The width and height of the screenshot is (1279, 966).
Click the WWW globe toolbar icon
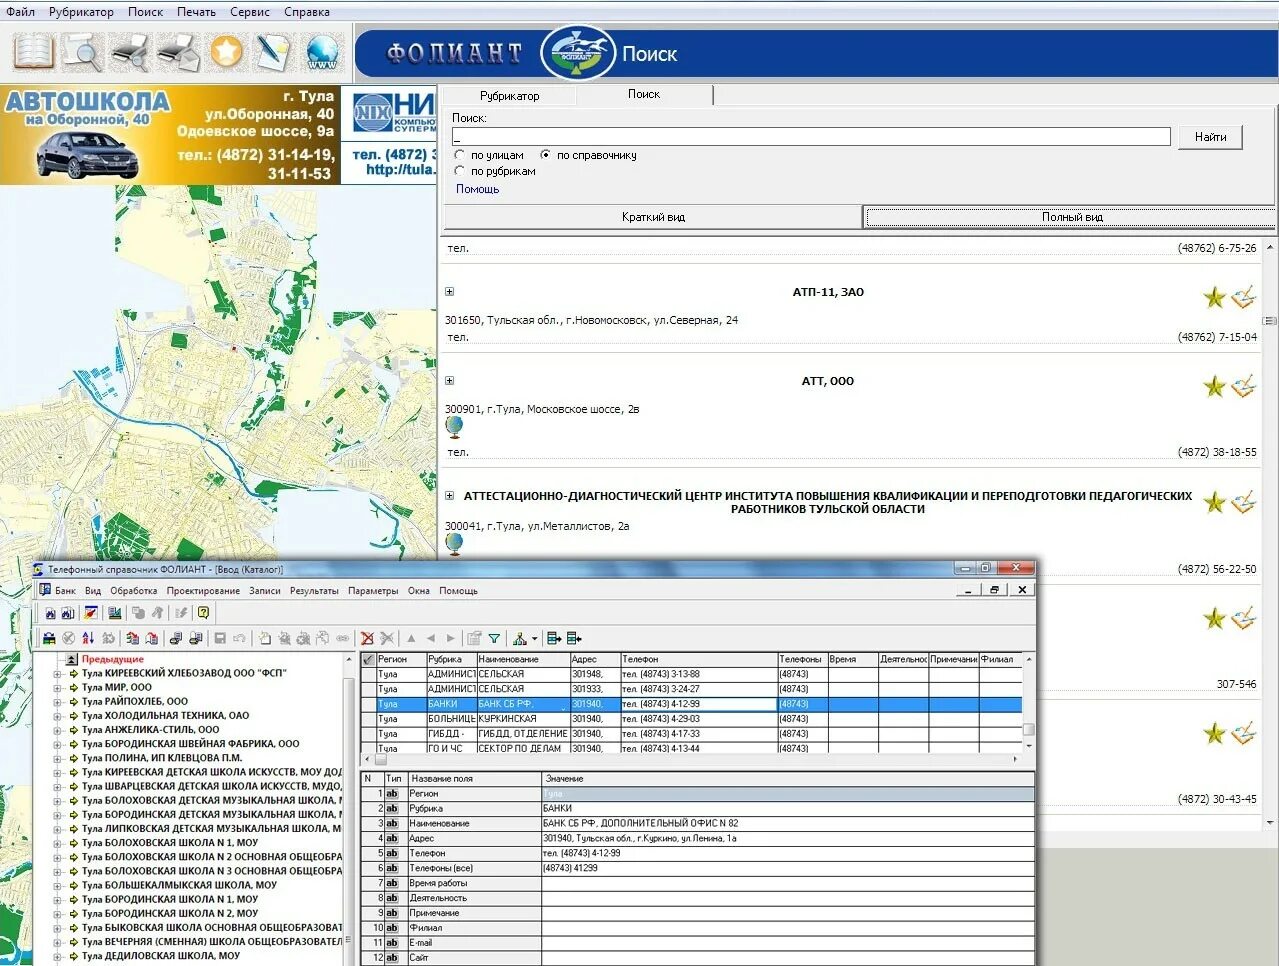(x=322, y=52)
